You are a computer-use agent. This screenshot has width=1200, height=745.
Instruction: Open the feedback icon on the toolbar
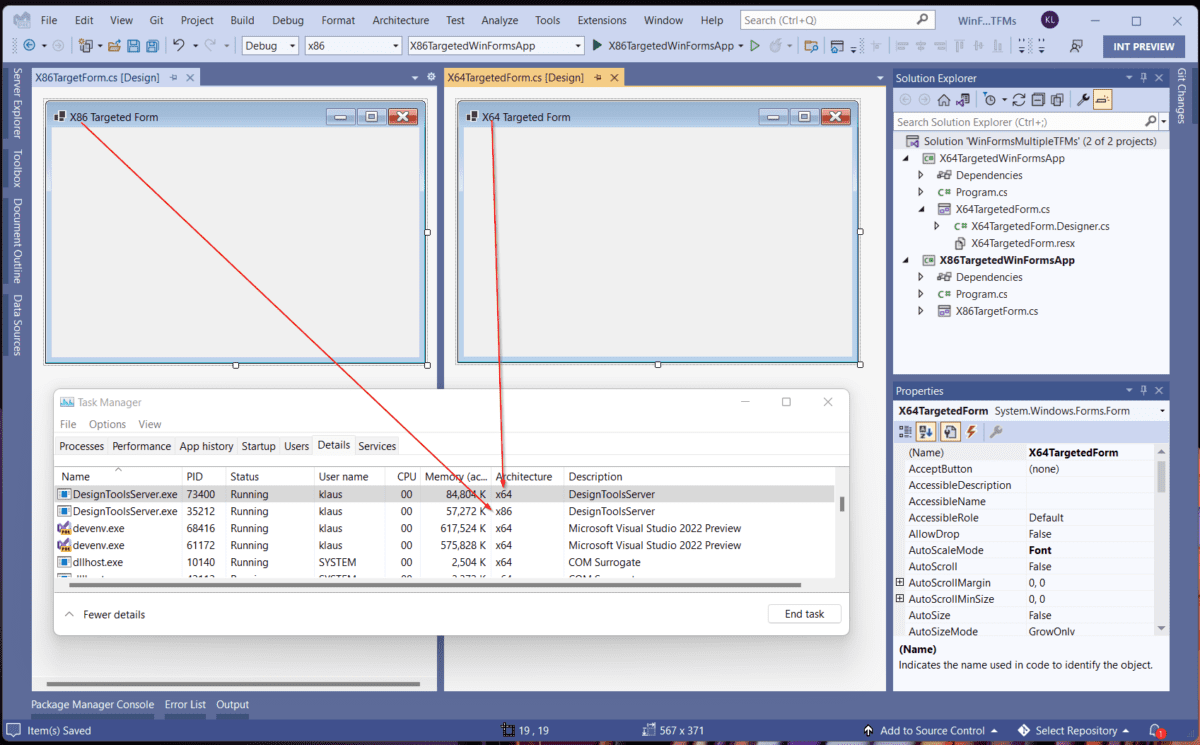1075,46
